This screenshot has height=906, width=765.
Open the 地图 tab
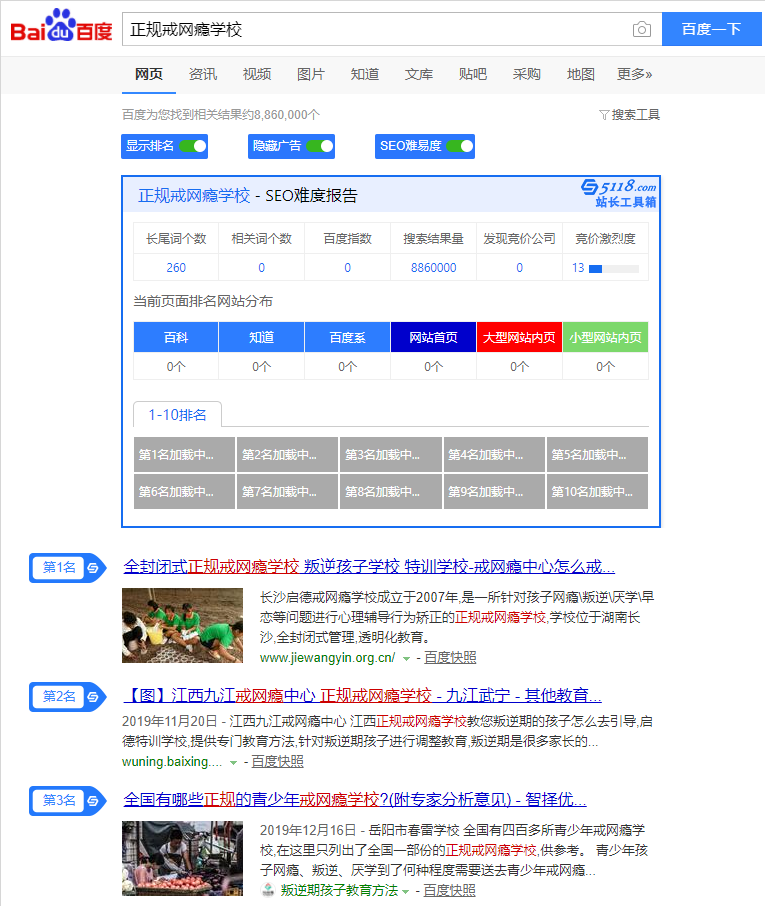point(581,75)
